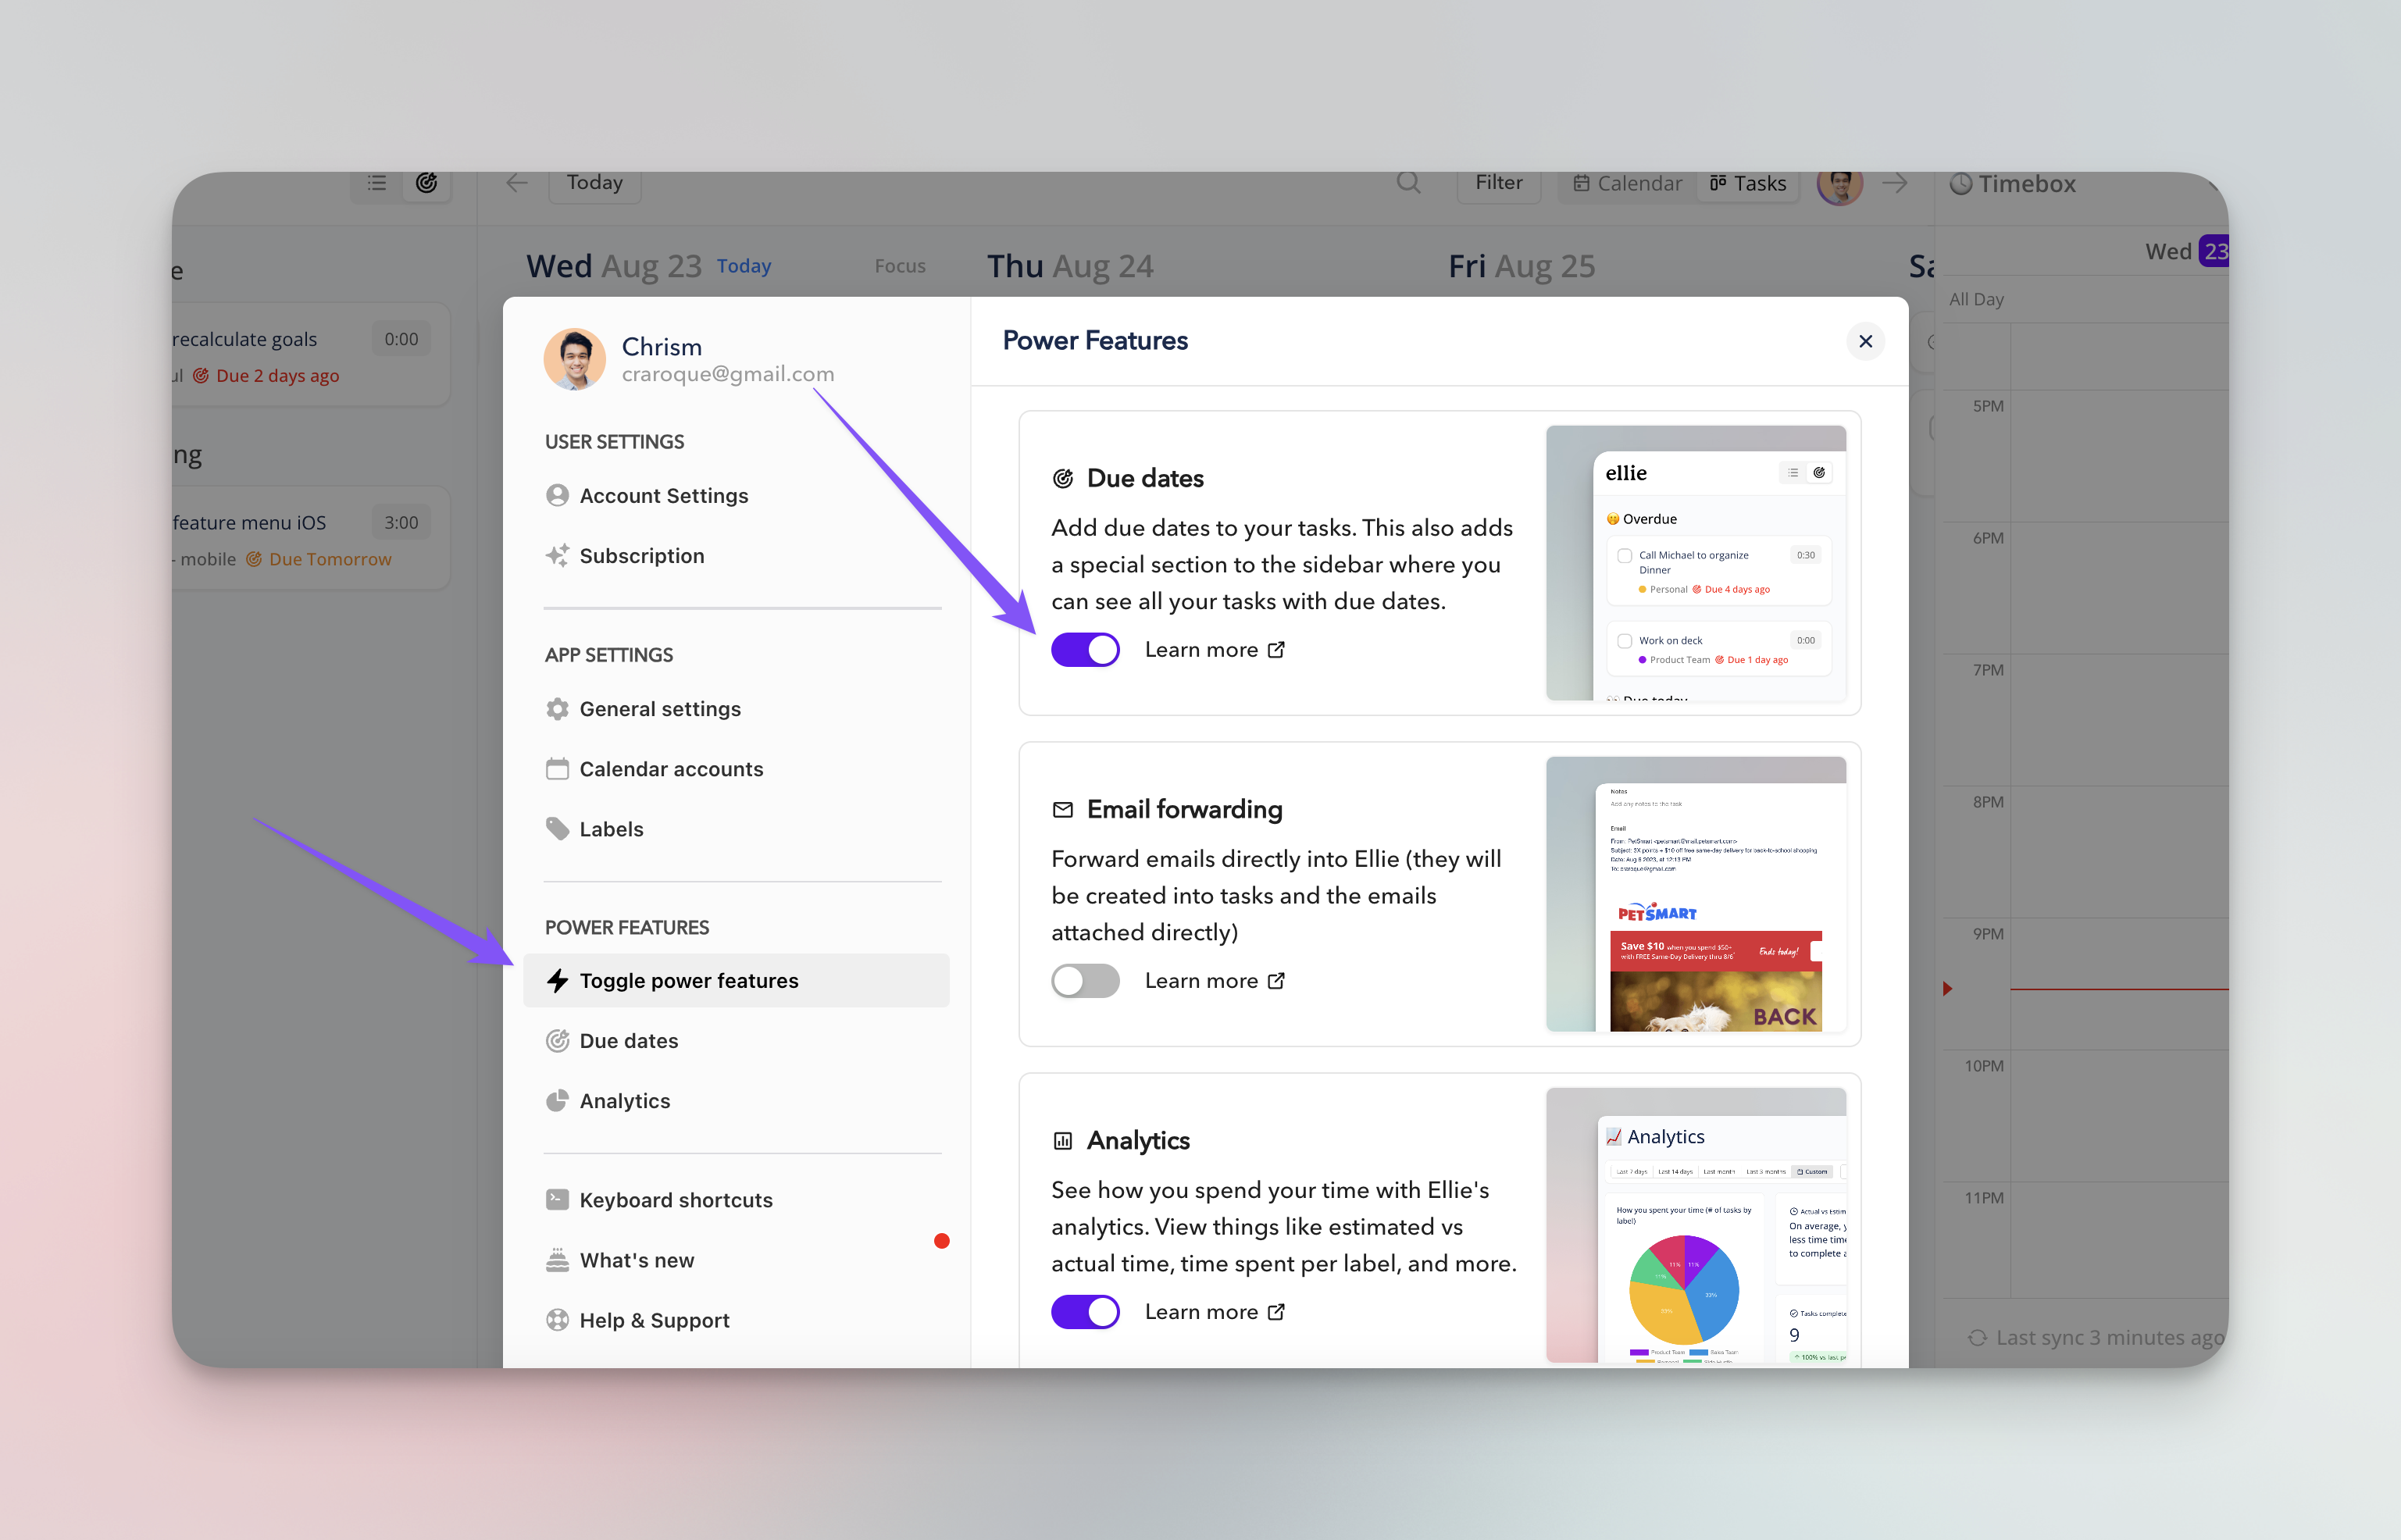Select General settings from App Settings
The width and height of the screenshot is (2401, 1540).
(x=660, y=709)
